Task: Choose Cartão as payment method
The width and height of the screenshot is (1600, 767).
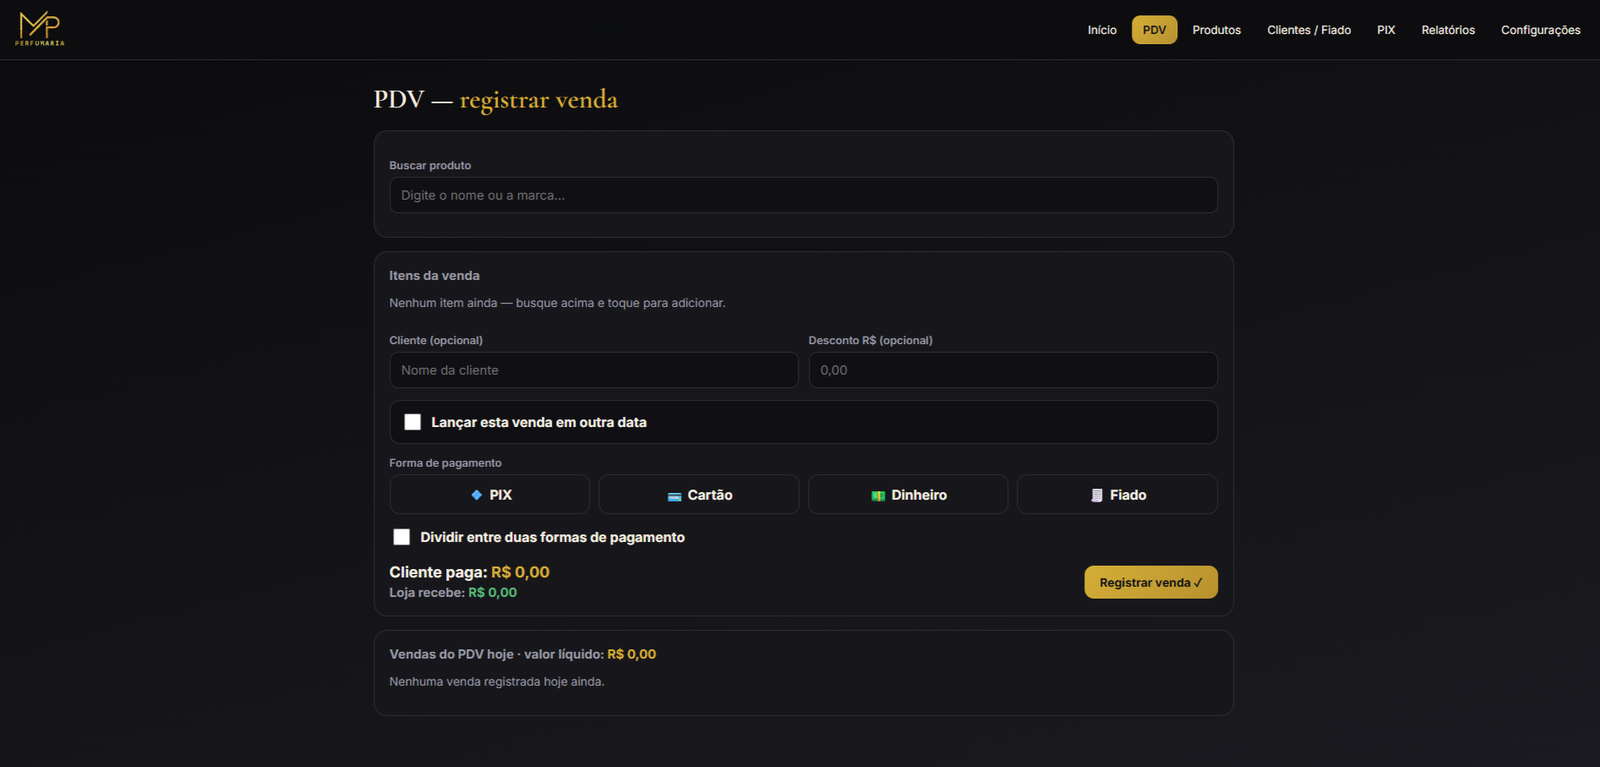Action: pyautogui.click(x=699, y=495)
